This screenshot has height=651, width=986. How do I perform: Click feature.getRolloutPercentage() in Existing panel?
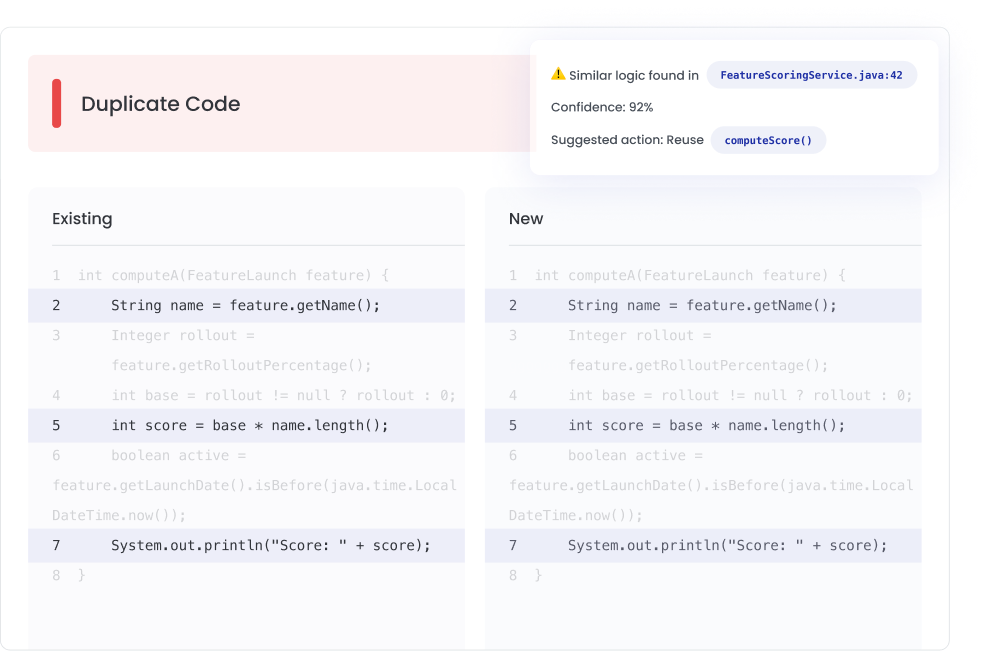pos(241,365)
